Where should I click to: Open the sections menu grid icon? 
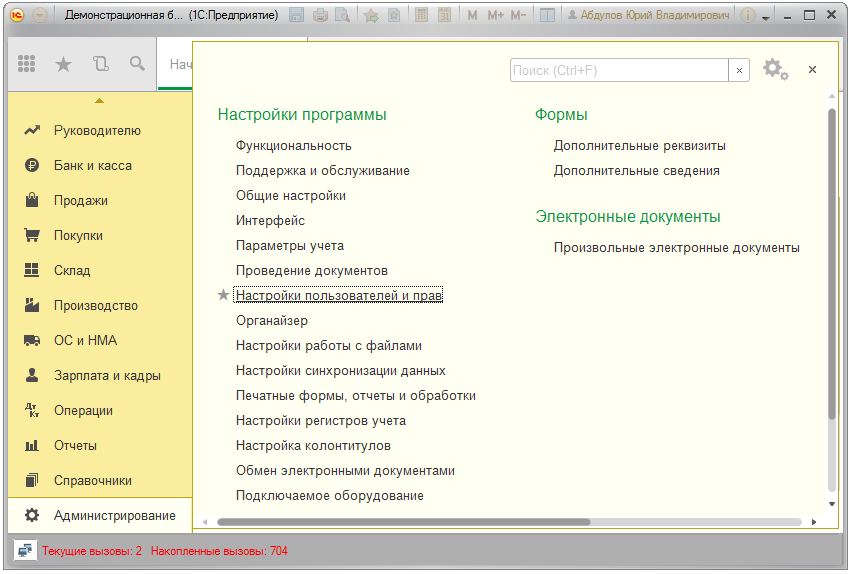point(27,64)
